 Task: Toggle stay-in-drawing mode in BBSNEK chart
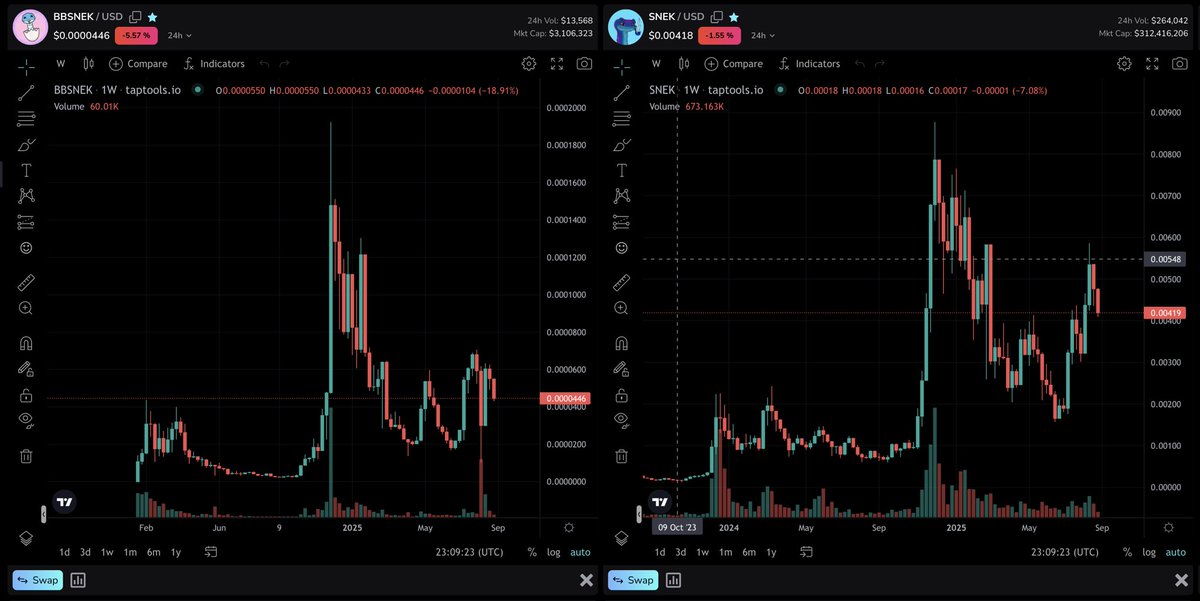26,369
